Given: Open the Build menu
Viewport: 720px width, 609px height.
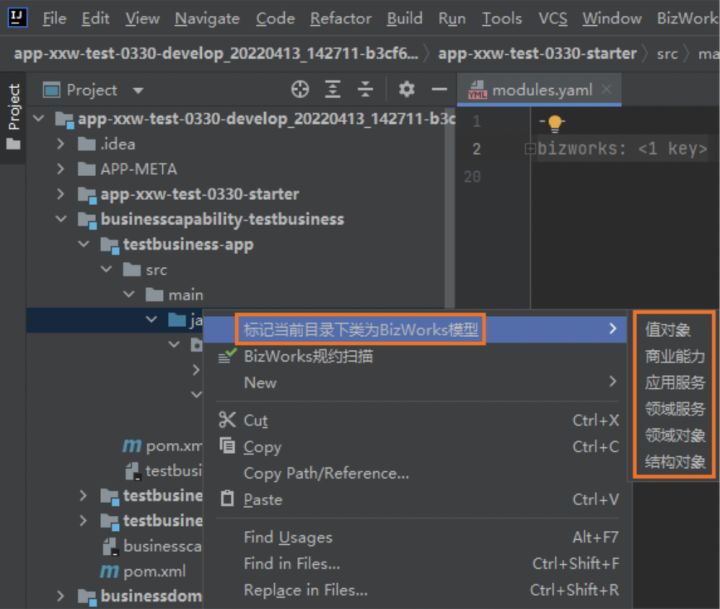Looking at the screenshot, I should (x=405, y=18).
